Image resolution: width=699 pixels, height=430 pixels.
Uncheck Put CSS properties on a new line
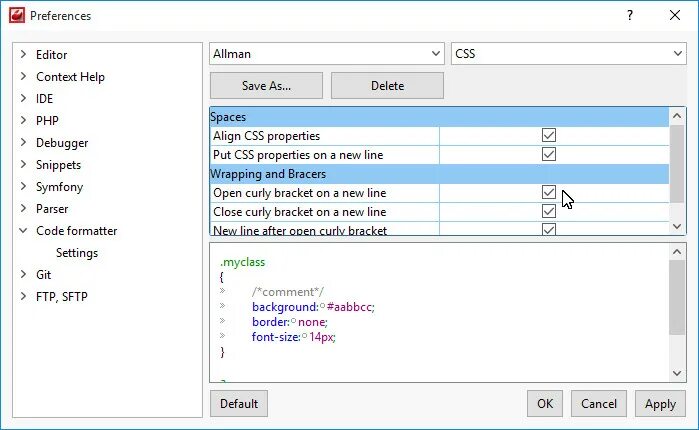[548, 154]
